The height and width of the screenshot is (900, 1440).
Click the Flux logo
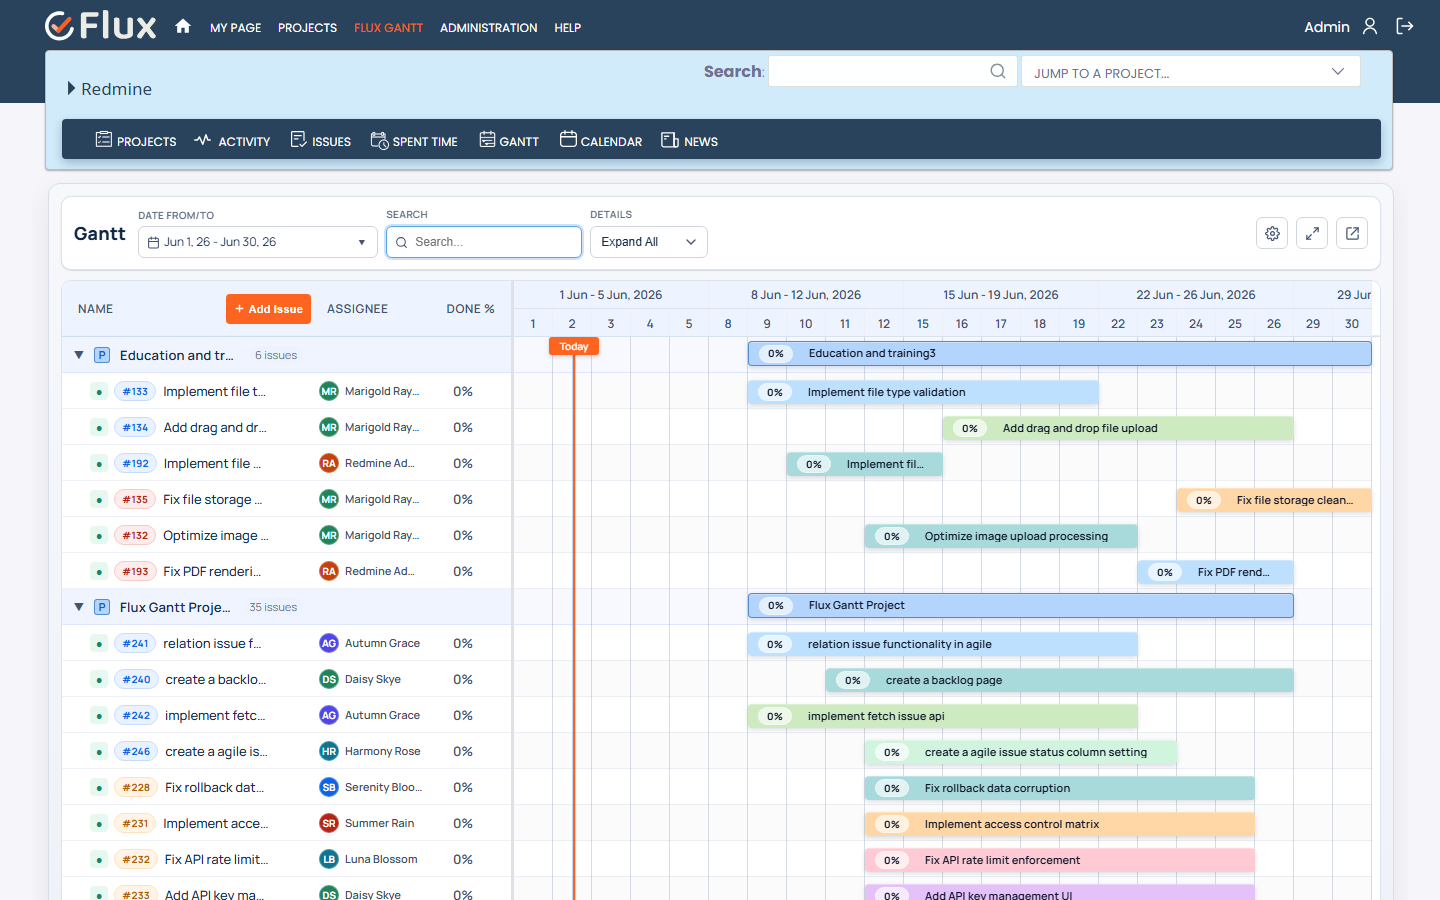pos(101,26)
